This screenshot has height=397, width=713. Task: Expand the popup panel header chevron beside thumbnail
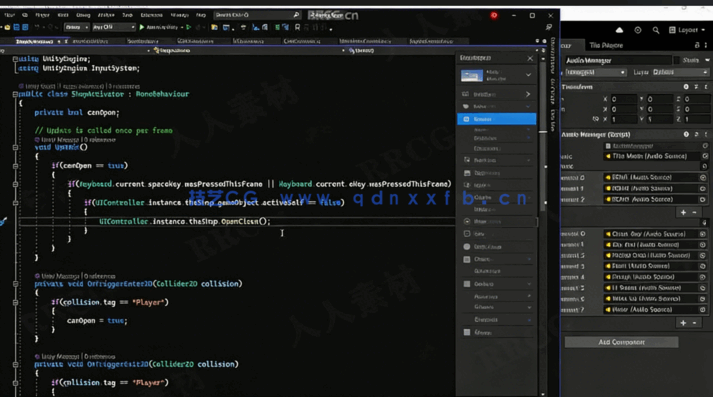528,75
